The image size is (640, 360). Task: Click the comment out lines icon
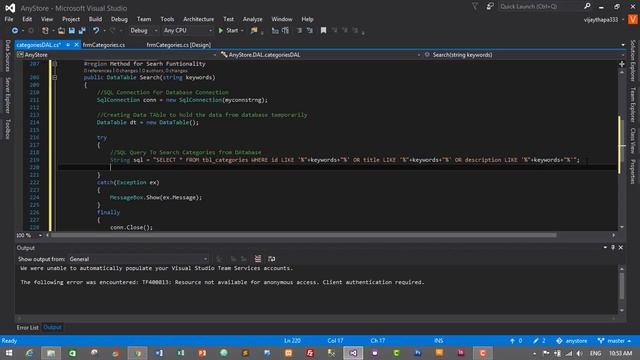[x=299, y=31]
